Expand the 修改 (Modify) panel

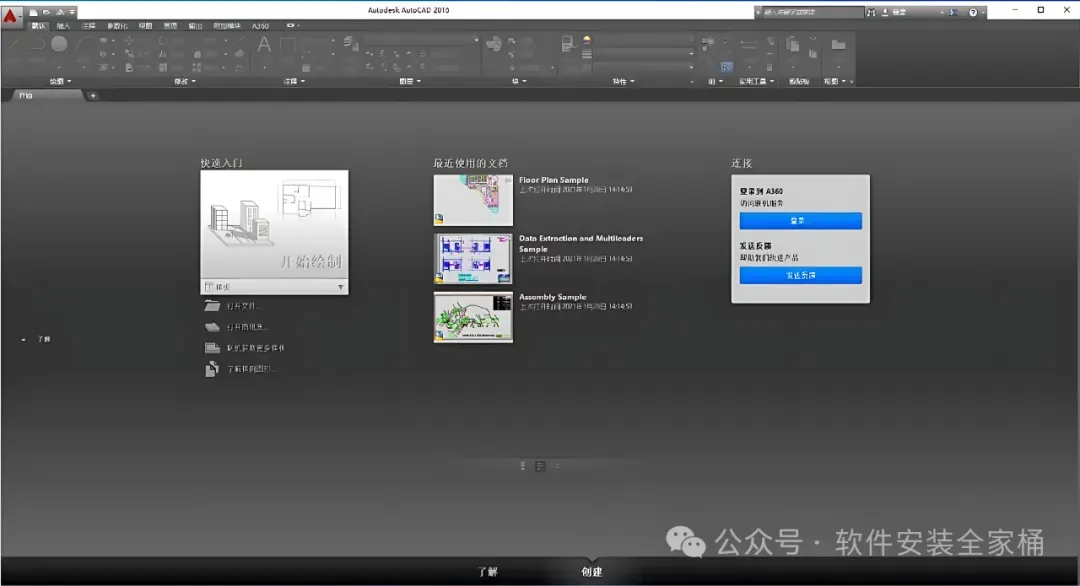point(185,81)
